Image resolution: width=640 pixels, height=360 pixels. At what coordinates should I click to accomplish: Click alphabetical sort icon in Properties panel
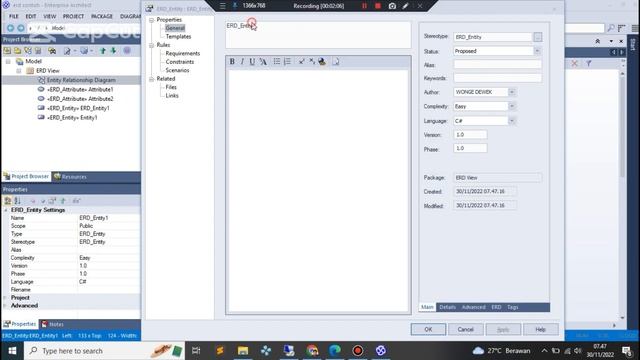pyautogui.click(x=18, y=201)
